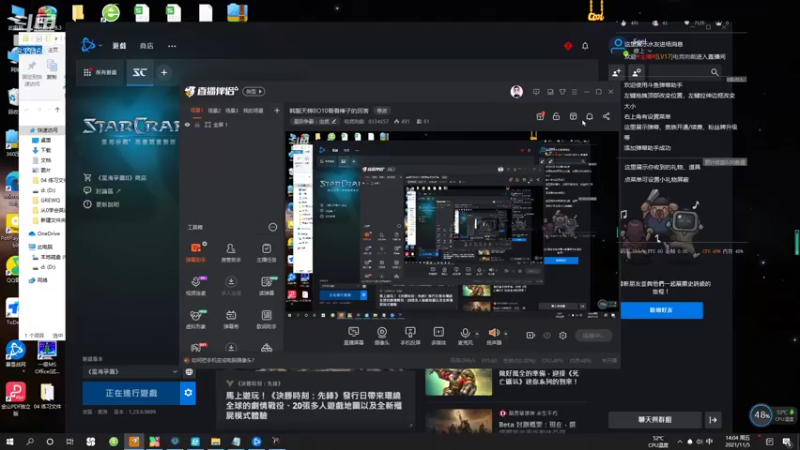Screen dimensions: 800x450
Task: Open the 虚拟形象 toolbox tool
Action: tap(196, 319)
